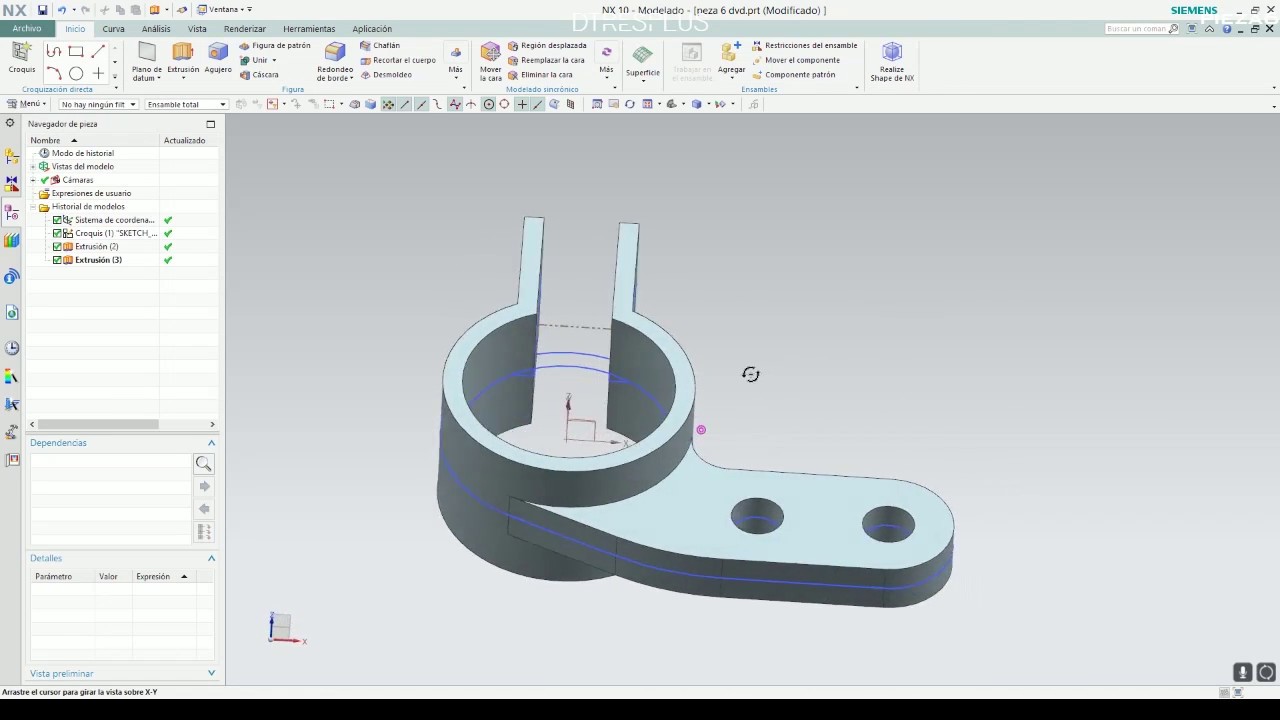Open the Mover la cara tool
Screen dimensions: 1280x720
490,61
